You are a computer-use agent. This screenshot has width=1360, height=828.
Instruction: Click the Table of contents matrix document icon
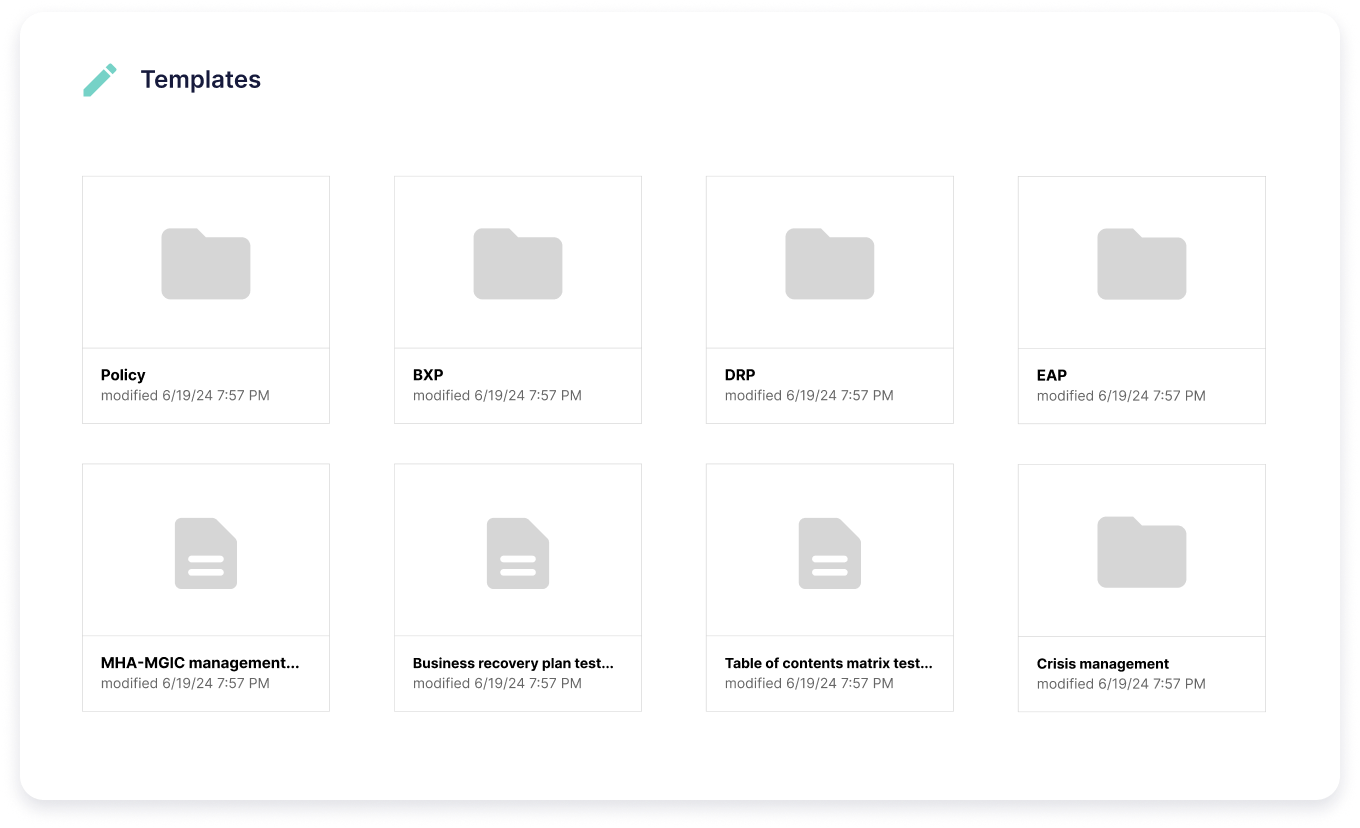coord(830,552)
